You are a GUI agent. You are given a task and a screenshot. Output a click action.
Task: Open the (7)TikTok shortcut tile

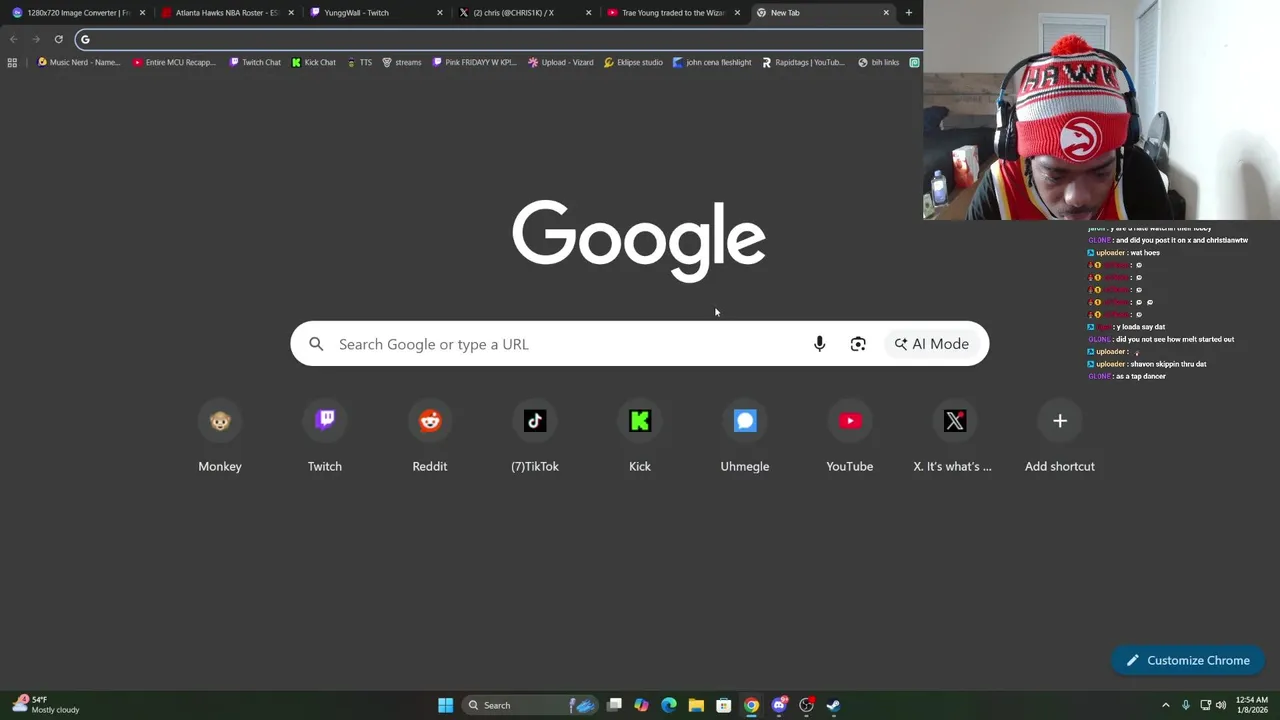tap(535, 438)
